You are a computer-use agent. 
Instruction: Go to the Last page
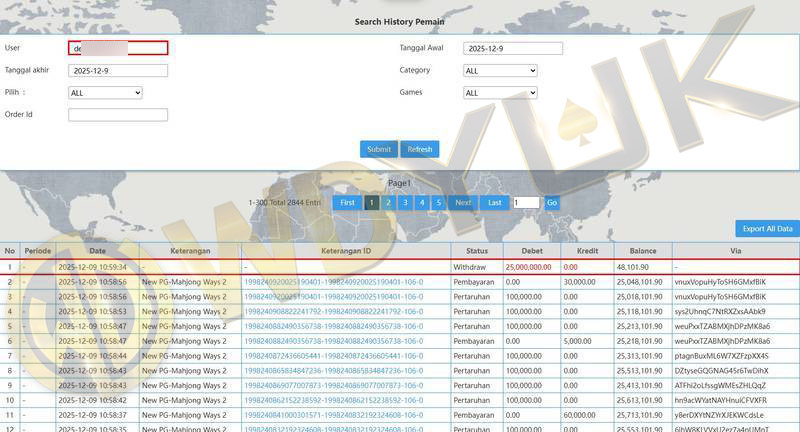coord(494,203)
